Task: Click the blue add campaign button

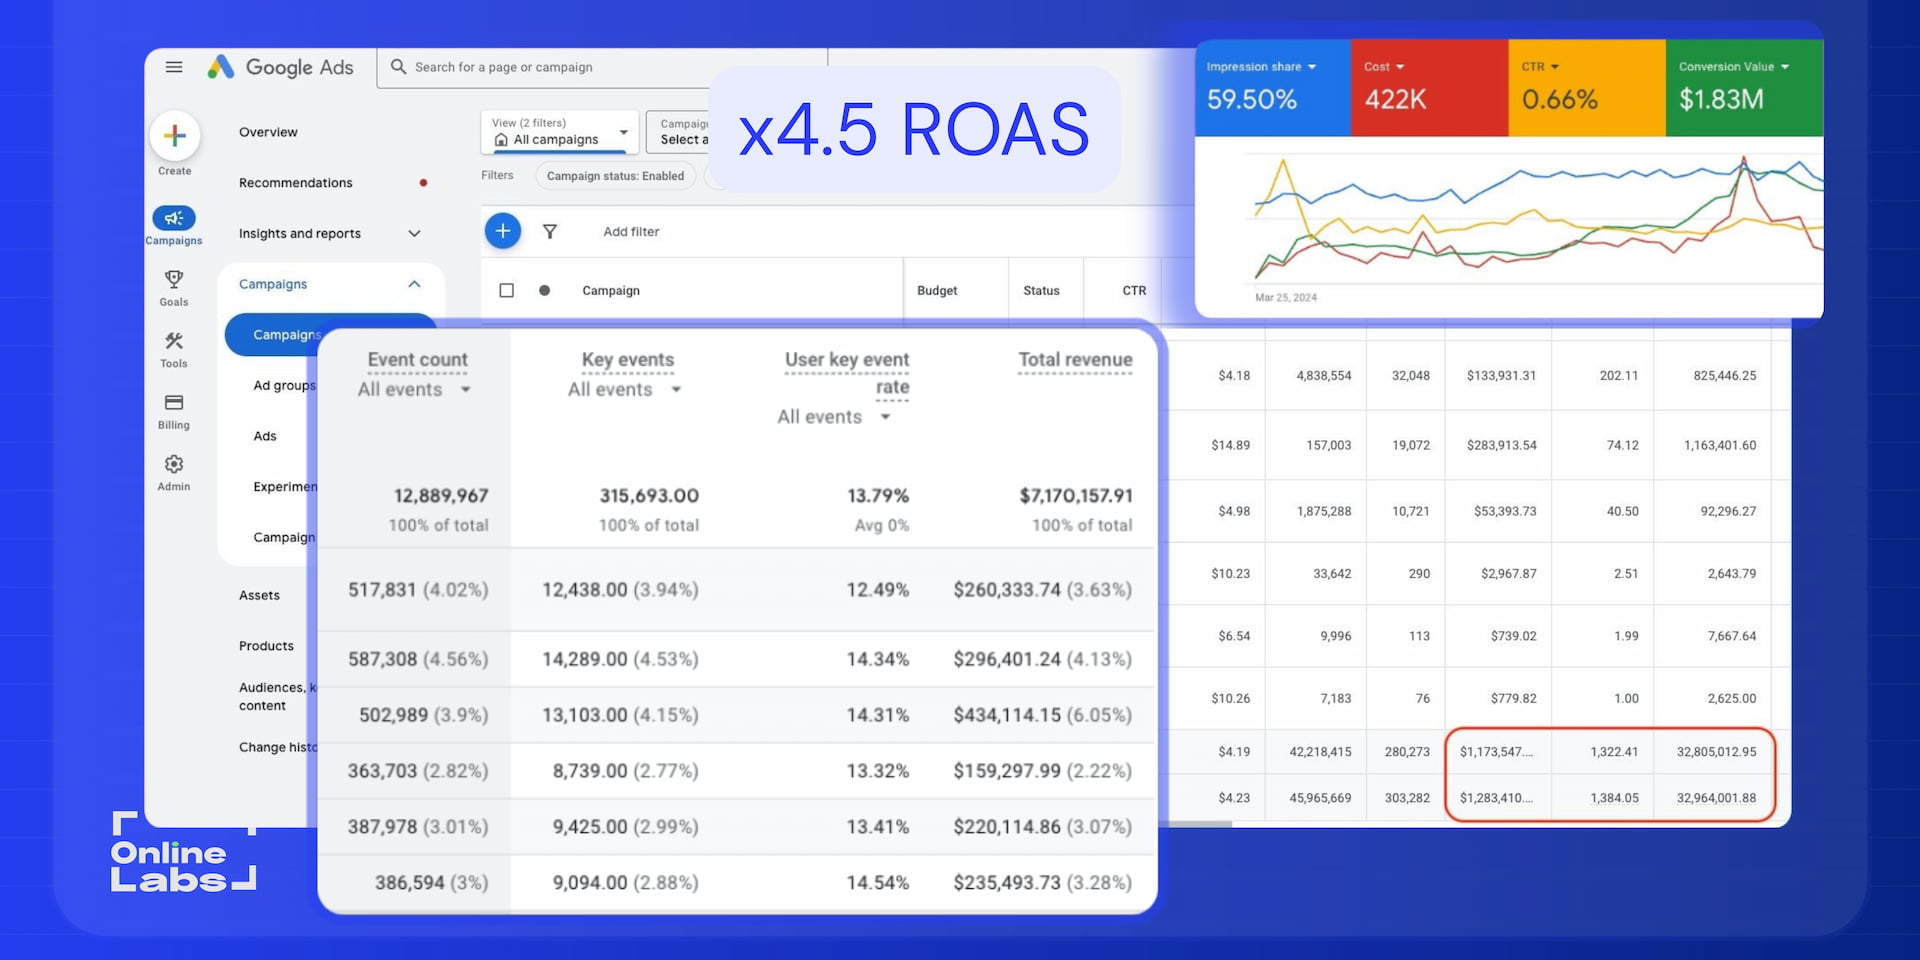Action: point(503,231)
